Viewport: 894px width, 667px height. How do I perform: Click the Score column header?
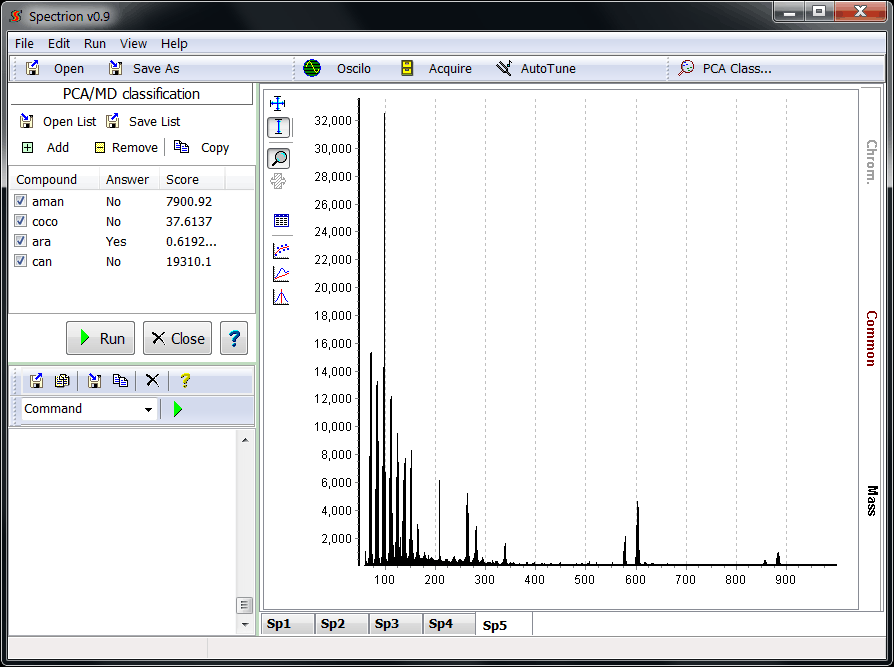182,180
